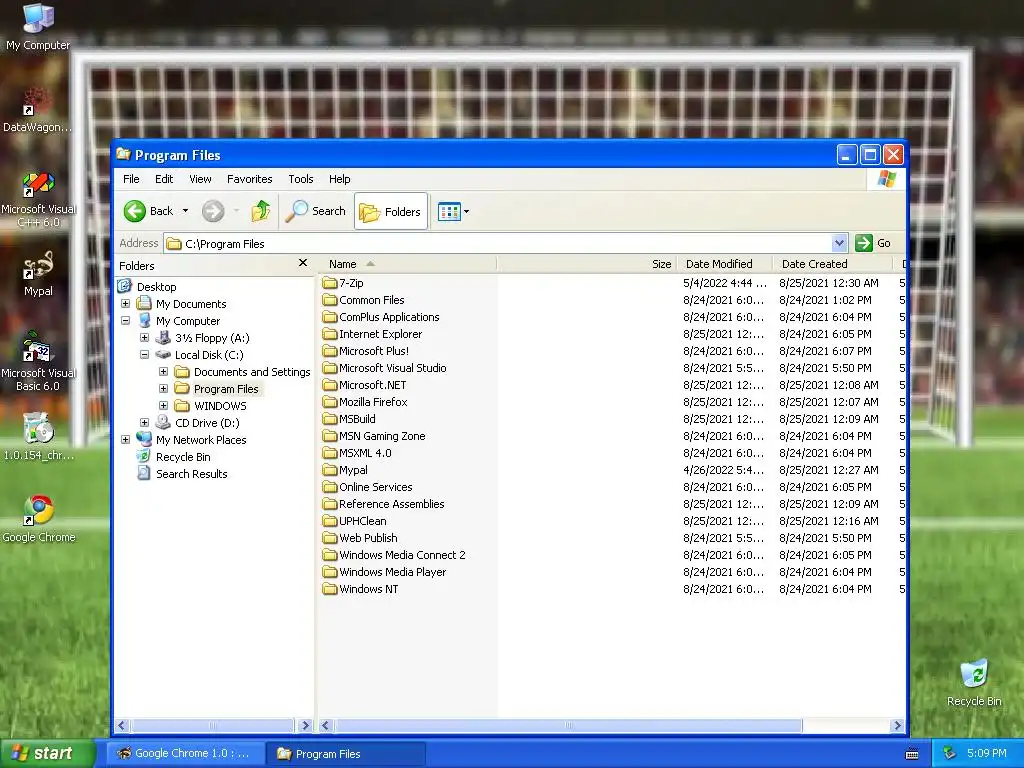Open the Help menu
The width and height of the screenshot is (1024, 768).
340,179
